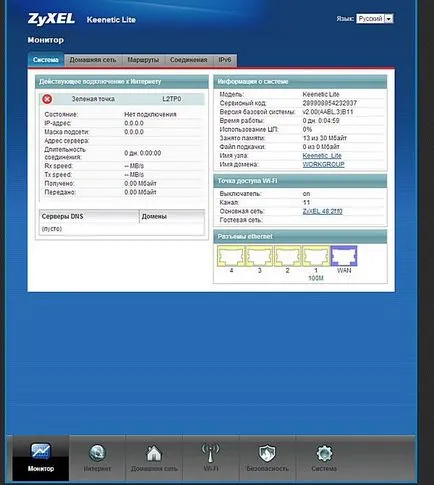Click the red connection error icon
The height and width of the screenshot is (485, 434).
pos(47,99)
